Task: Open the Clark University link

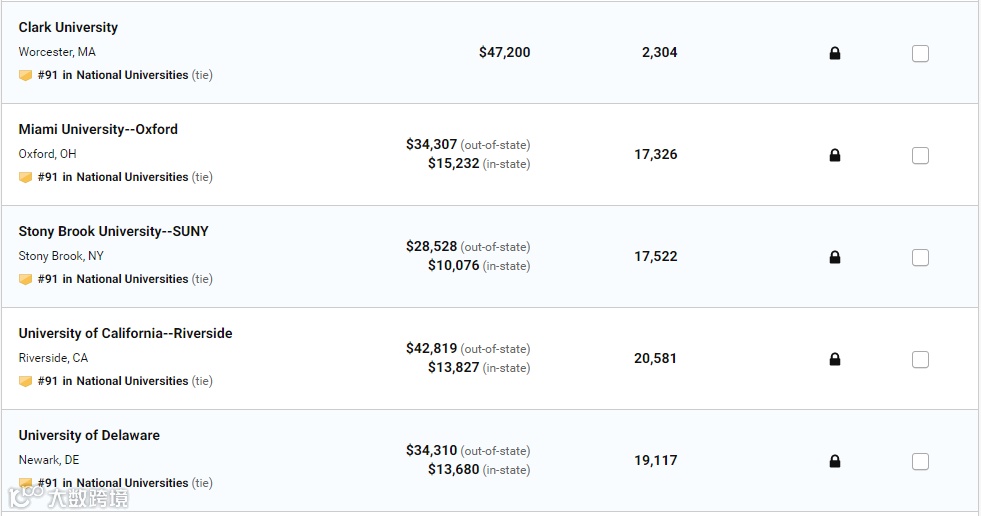Action: [68, 27]
